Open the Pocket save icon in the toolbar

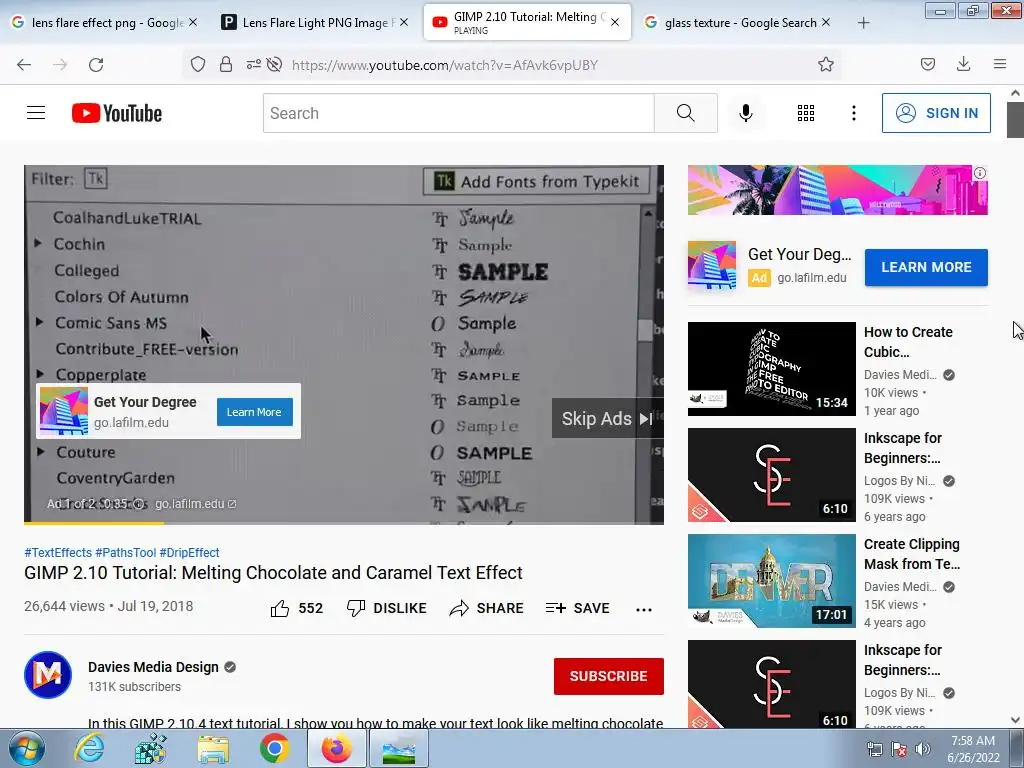click(x=927, y=64)
